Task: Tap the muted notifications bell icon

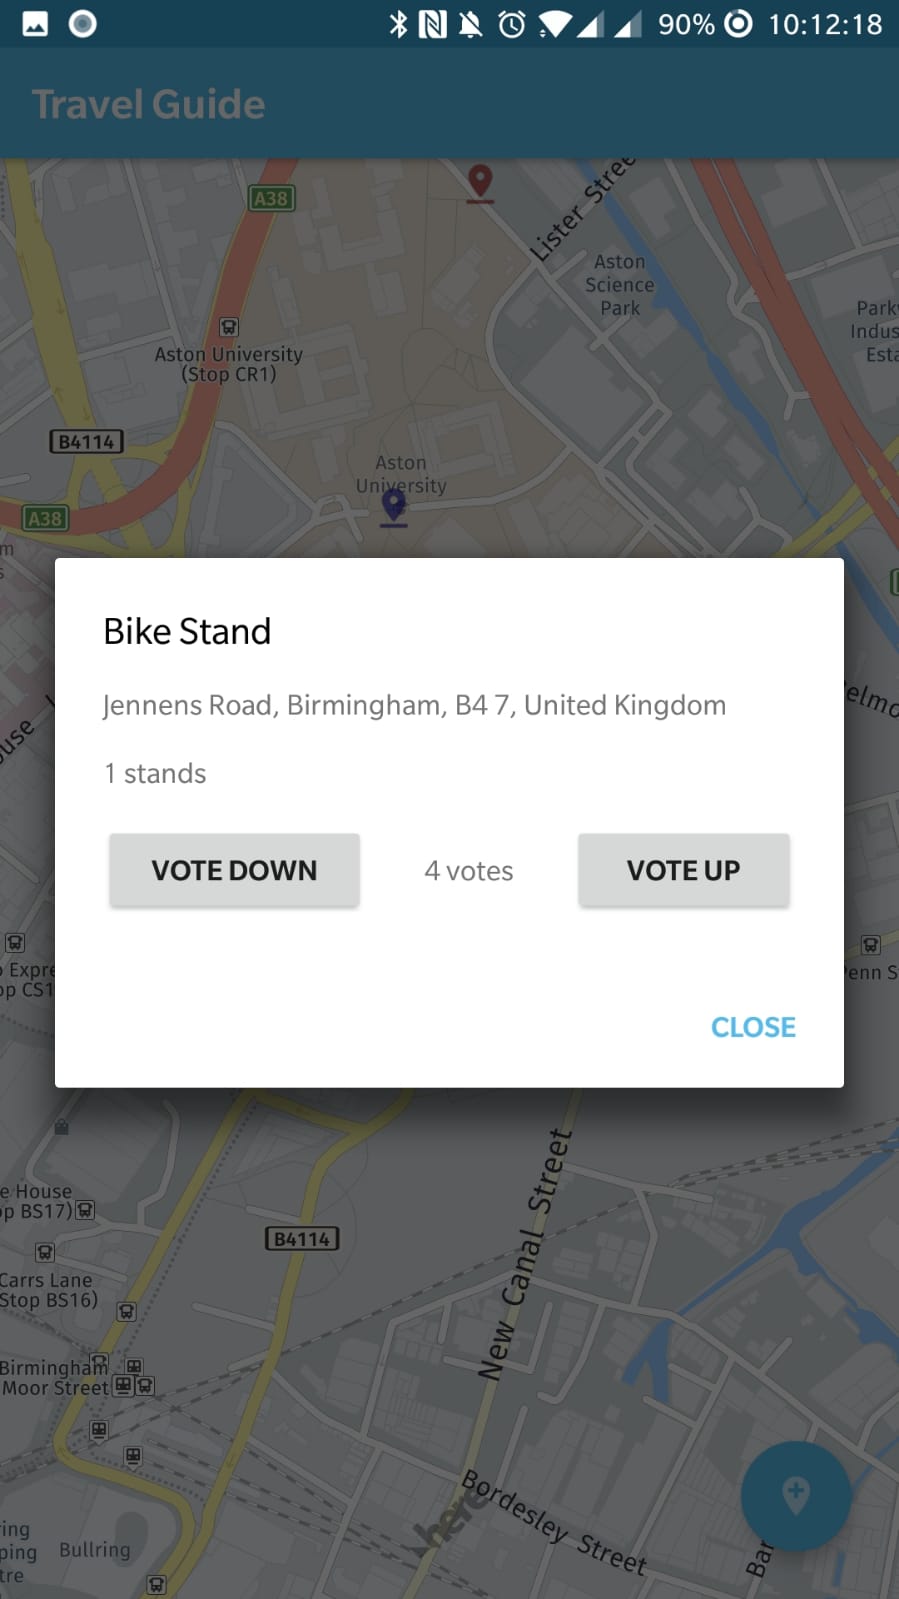Action: click(470, 24)
